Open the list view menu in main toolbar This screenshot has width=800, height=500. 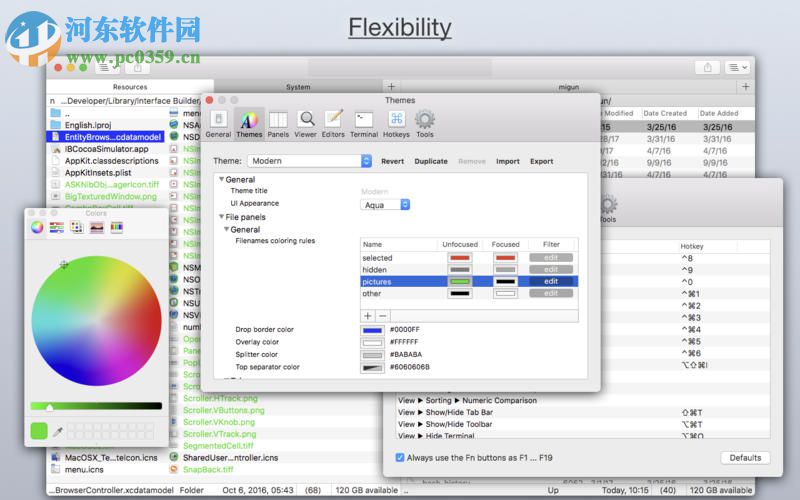coord(737,67)
